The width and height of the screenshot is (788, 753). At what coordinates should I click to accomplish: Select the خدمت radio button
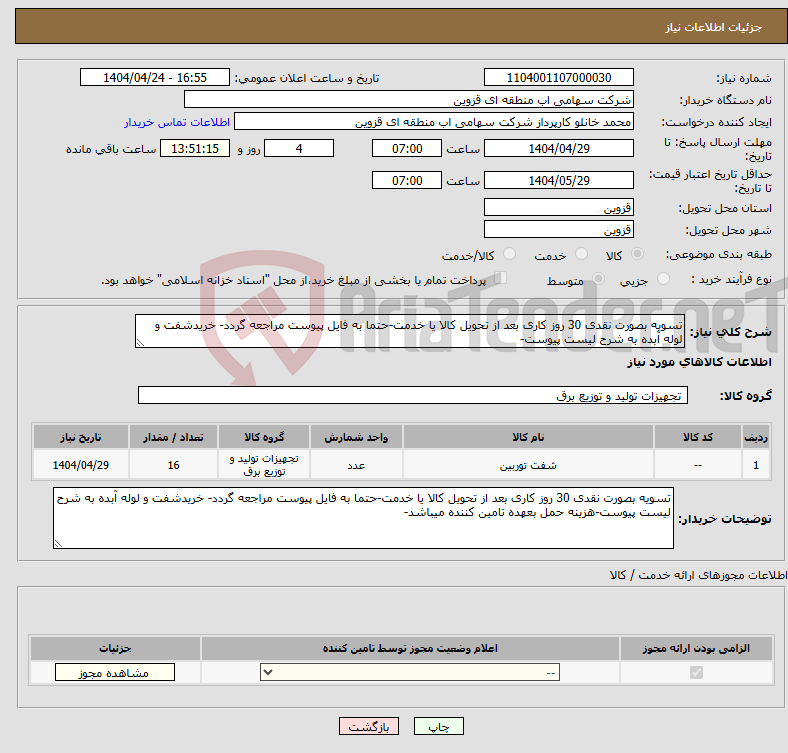(x=581, y=254)
